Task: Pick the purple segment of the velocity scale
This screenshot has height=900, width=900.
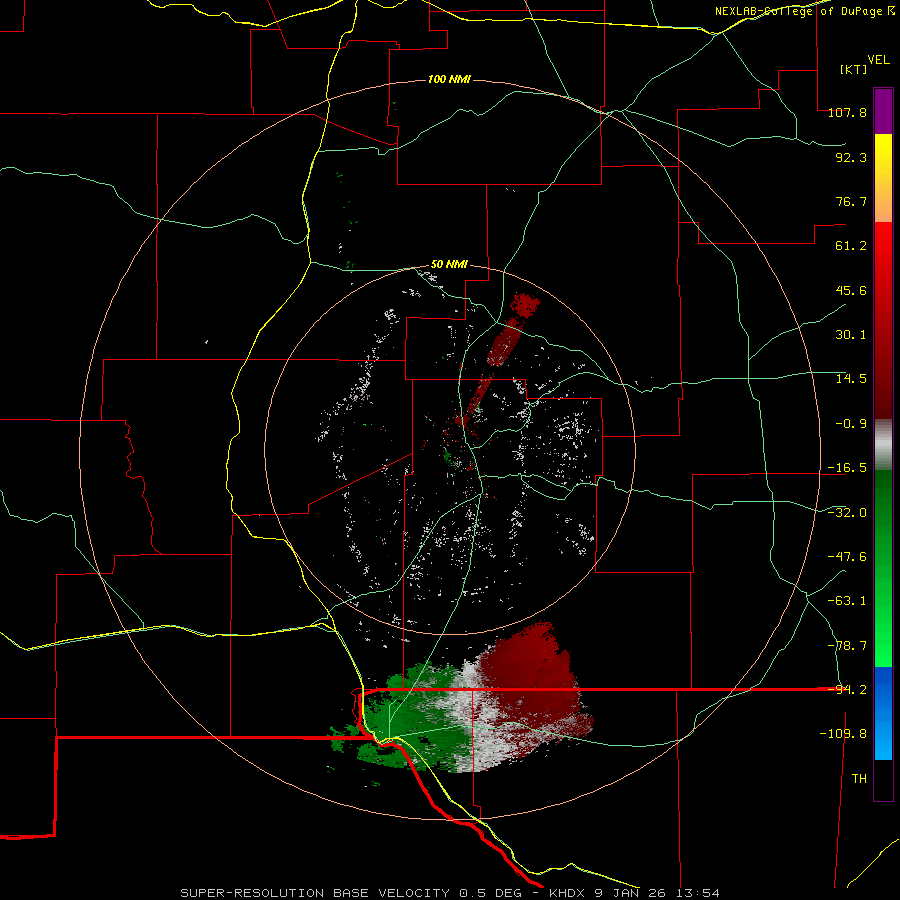Action: (x=883, y=111)
